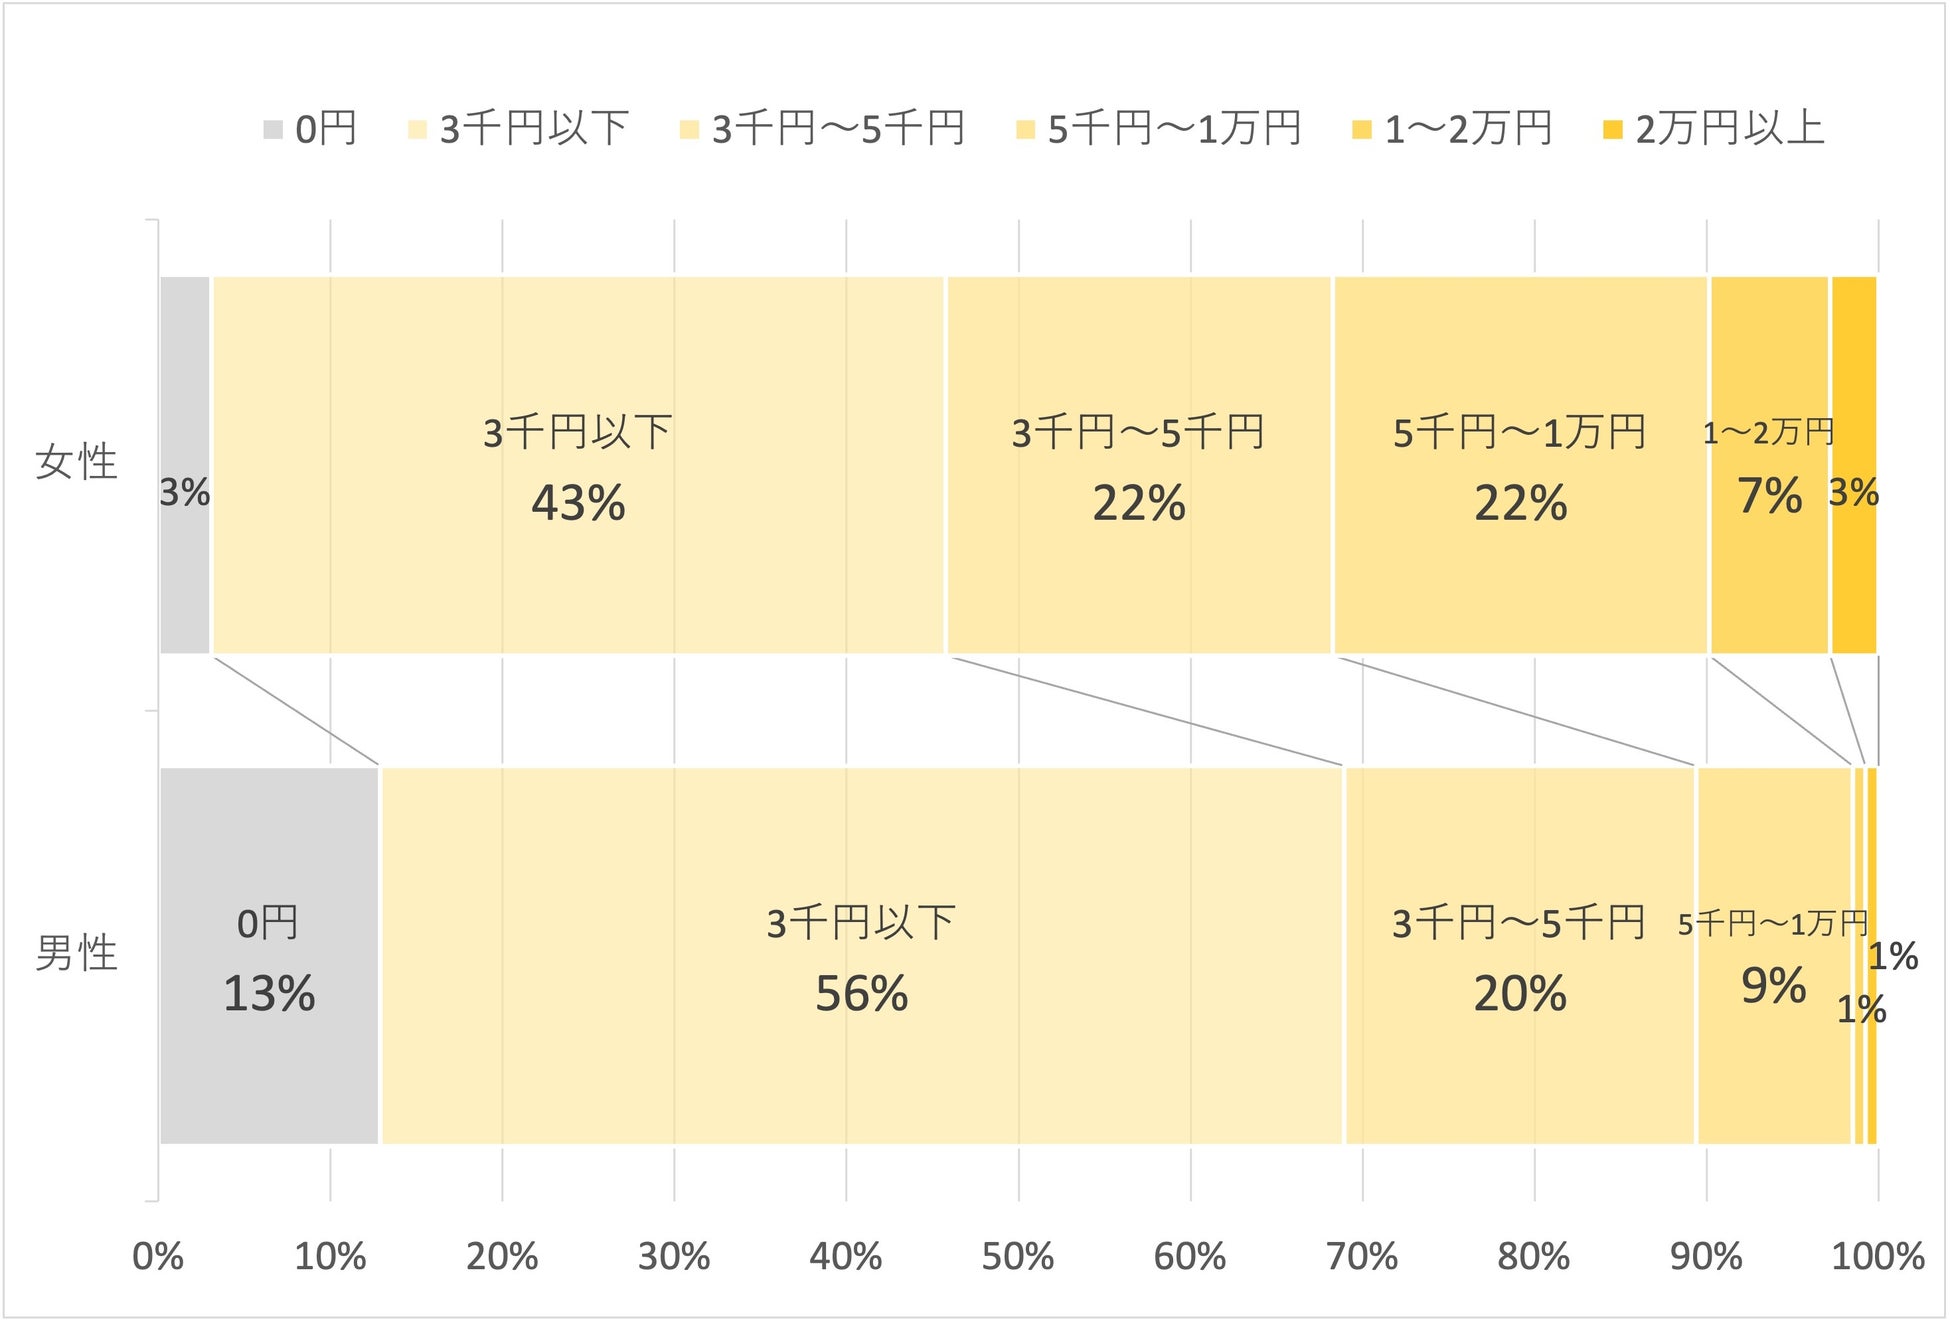Click the 100% x-axis tick label
Screen dimensions: 1950x1323
[1877, 1257]
